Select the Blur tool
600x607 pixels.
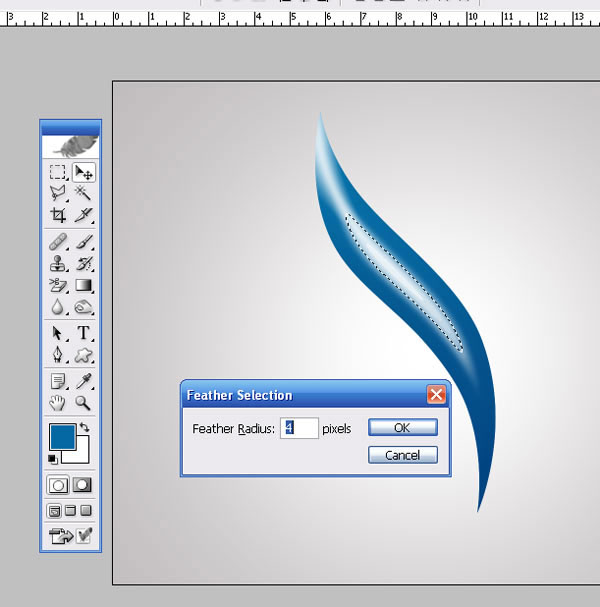(58, 307)
